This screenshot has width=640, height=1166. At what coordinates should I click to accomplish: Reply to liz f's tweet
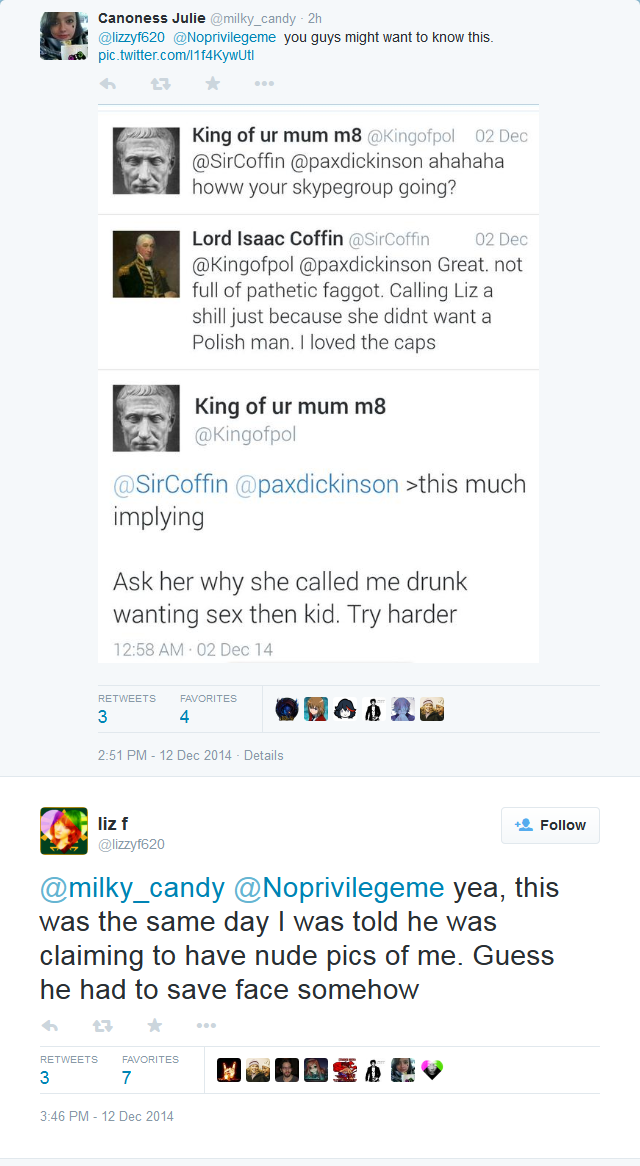pos(50,1025)
